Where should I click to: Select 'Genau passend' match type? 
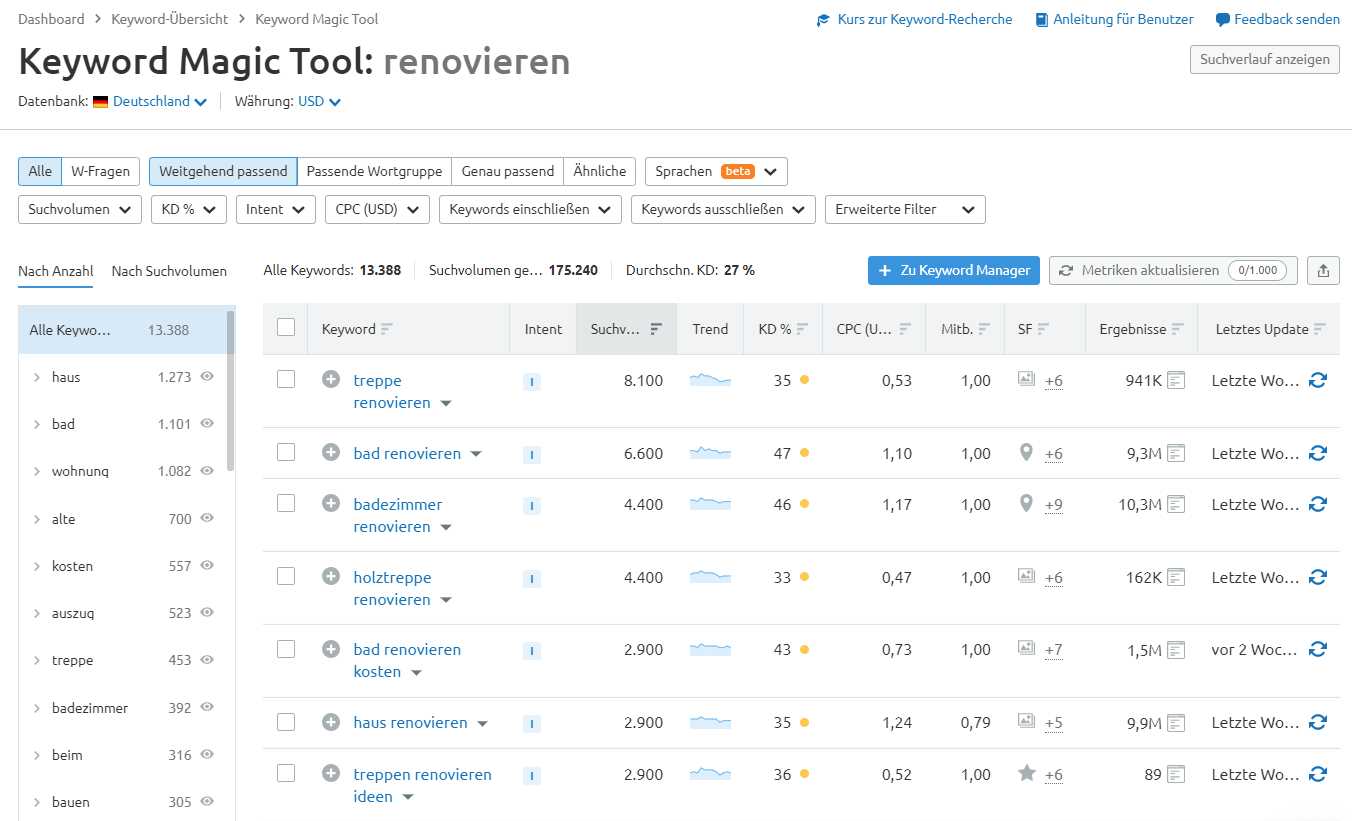[507, 171]
